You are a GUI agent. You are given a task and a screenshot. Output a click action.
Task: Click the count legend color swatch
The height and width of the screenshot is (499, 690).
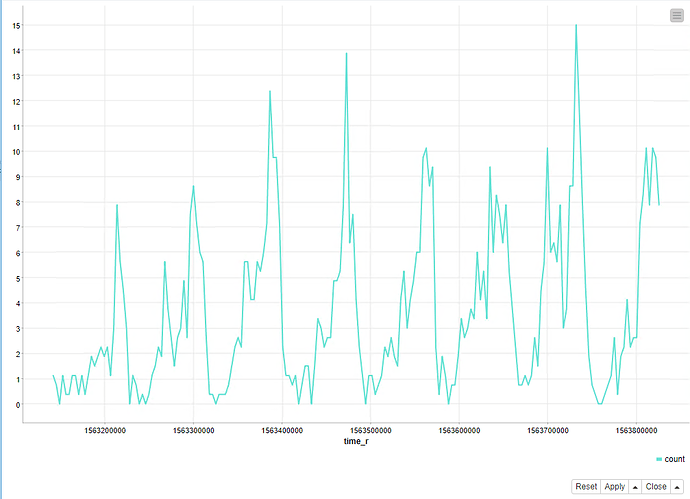[659, 459]
